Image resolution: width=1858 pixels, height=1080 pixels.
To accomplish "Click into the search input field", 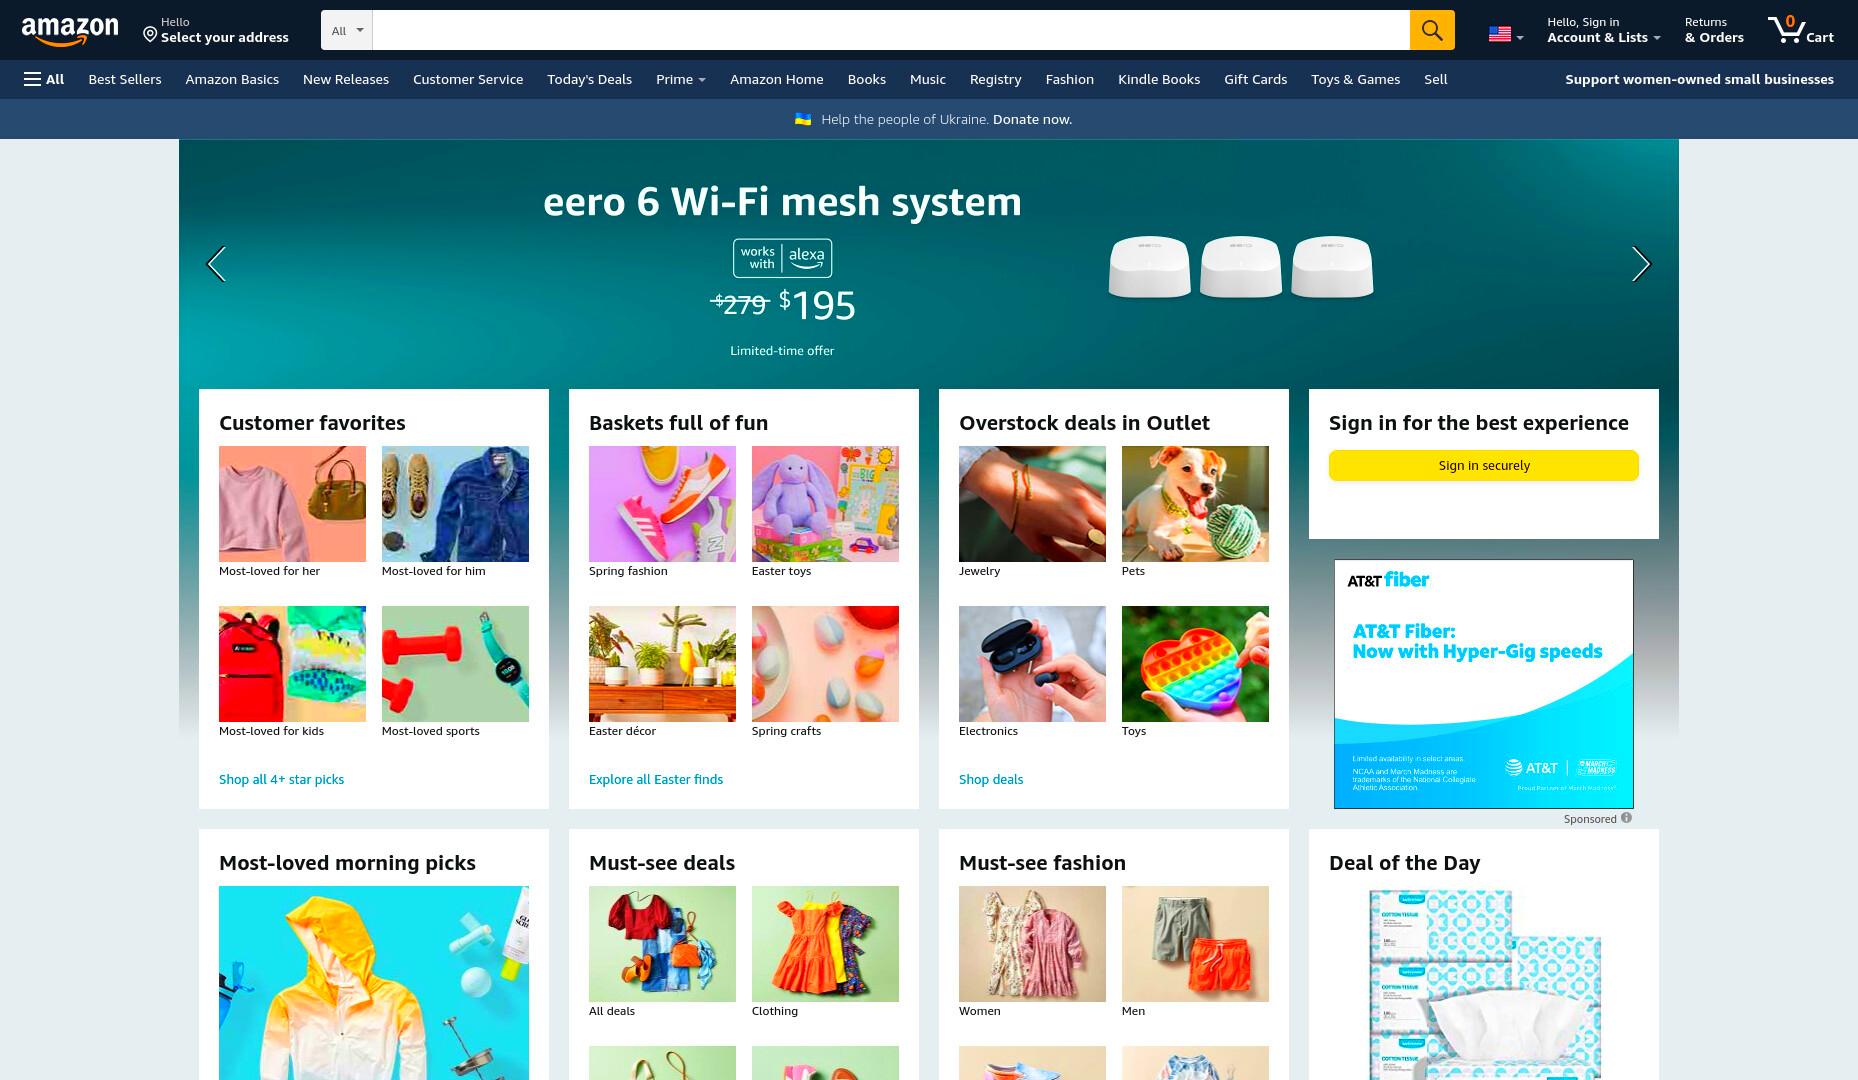I will tap(891, 30).
